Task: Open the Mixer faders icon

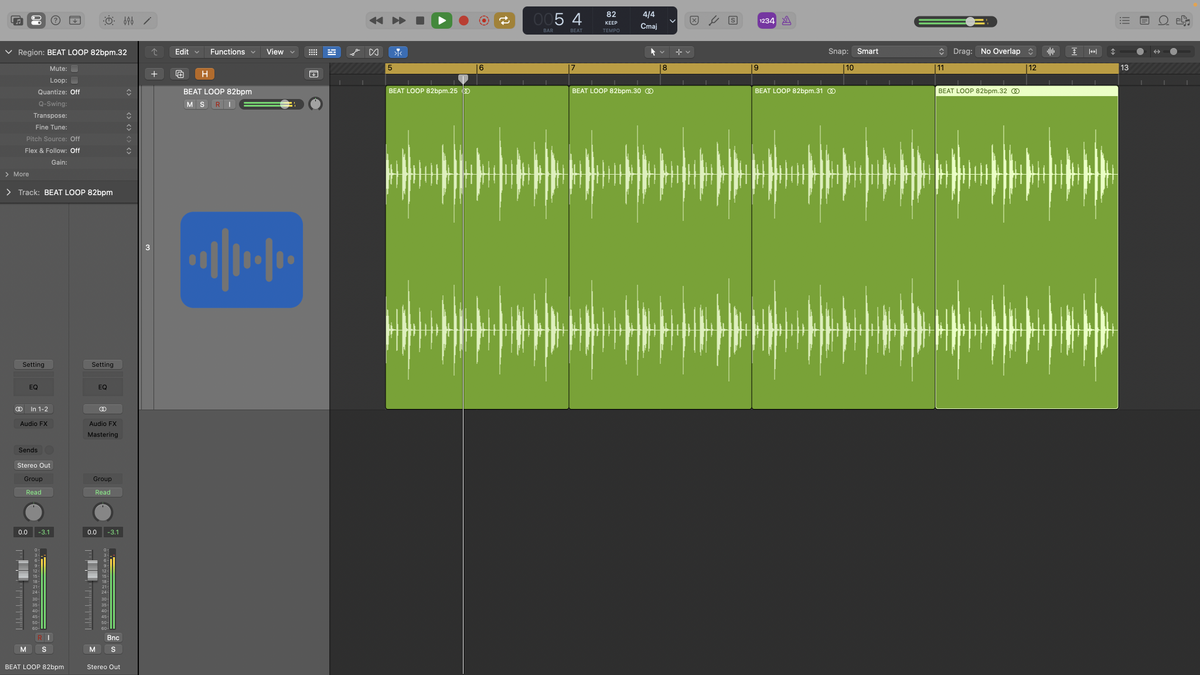Action: coord(128,20)
